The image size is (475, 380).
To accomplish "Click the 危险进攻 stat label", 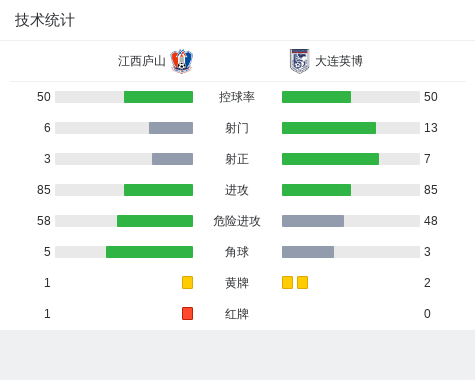I will pyautogui.click(x=237, y=221).
